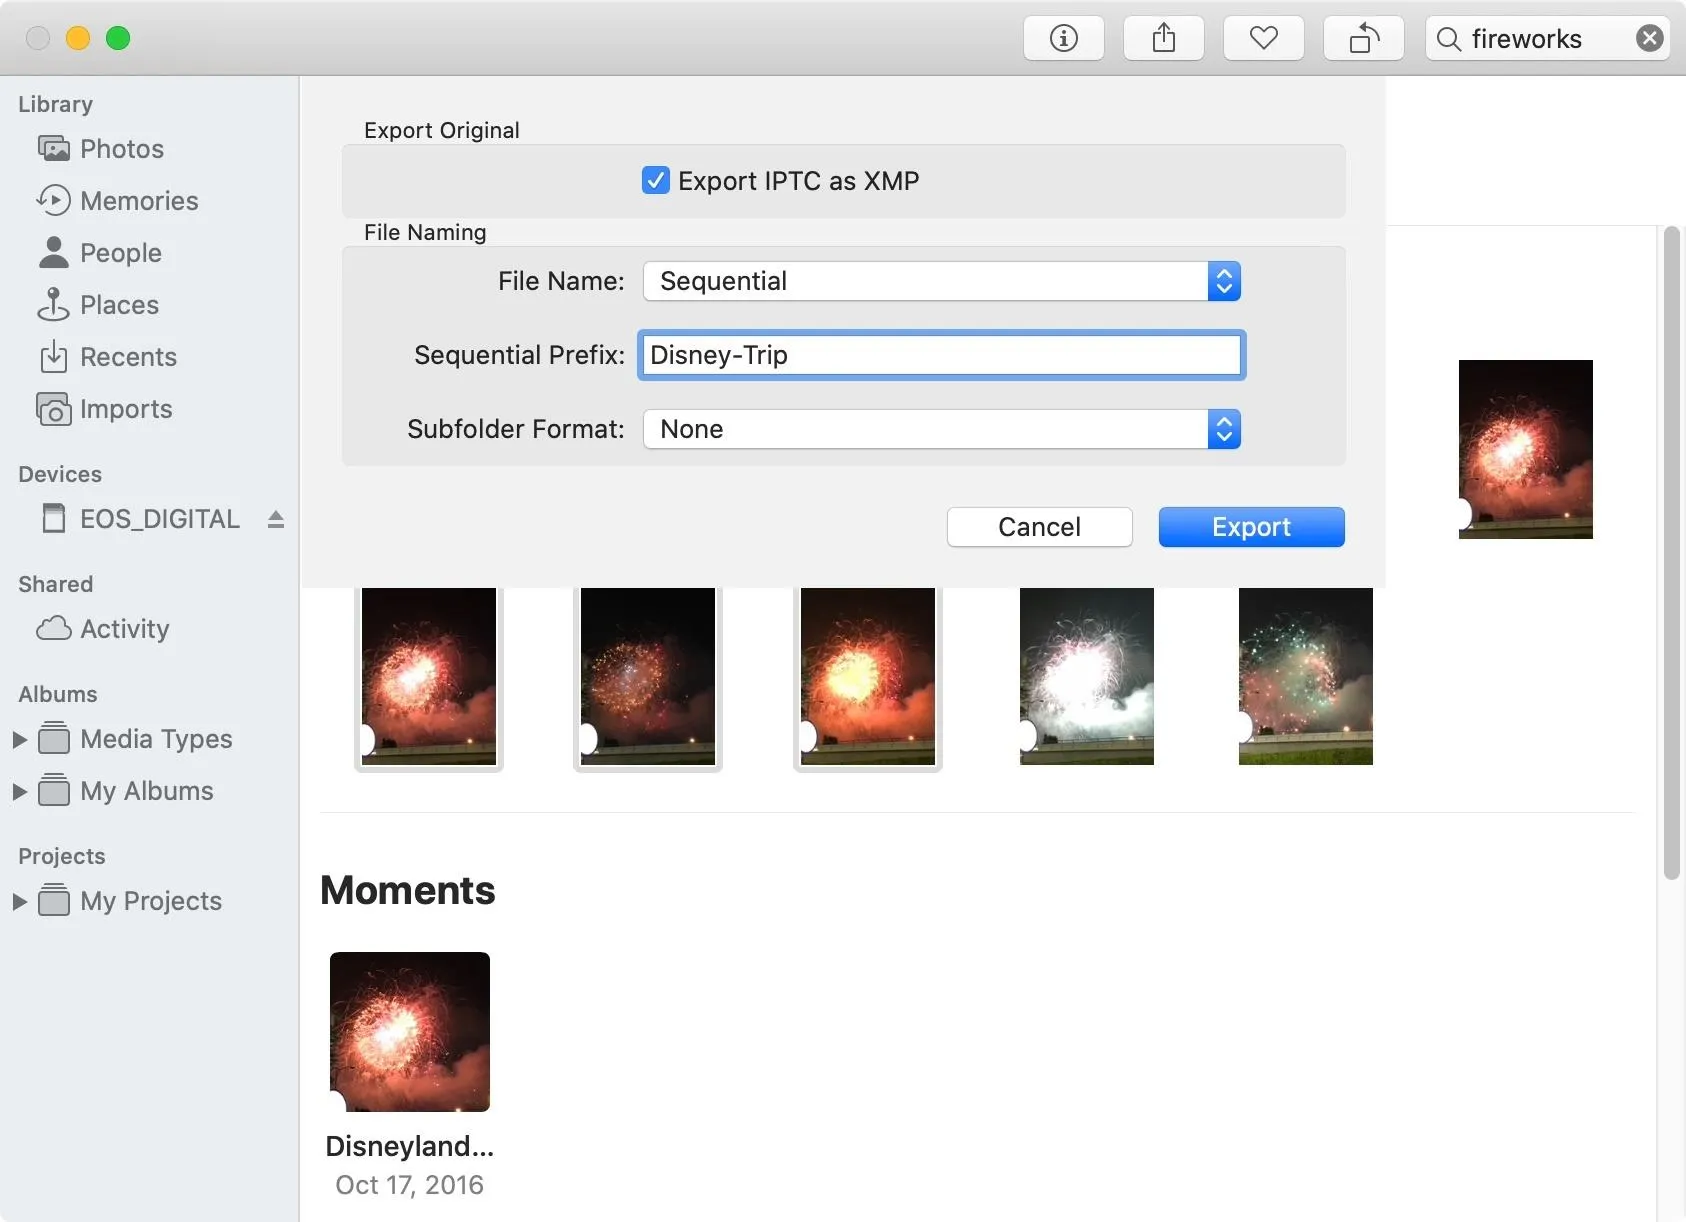Click the blue Export button
The width and height of the screenshot is (1686, 1222).
[x=1252, y=527]
